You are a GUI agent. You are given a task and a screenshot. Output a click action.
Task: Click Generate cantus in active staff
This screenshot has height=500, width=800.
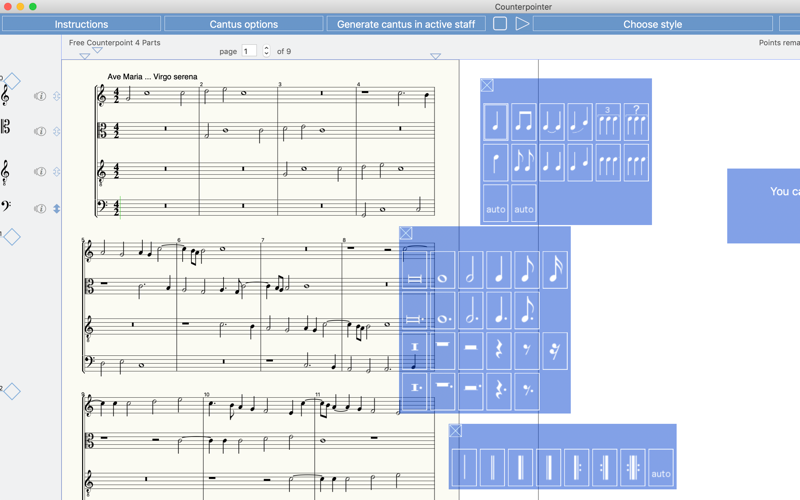[406, 24]
